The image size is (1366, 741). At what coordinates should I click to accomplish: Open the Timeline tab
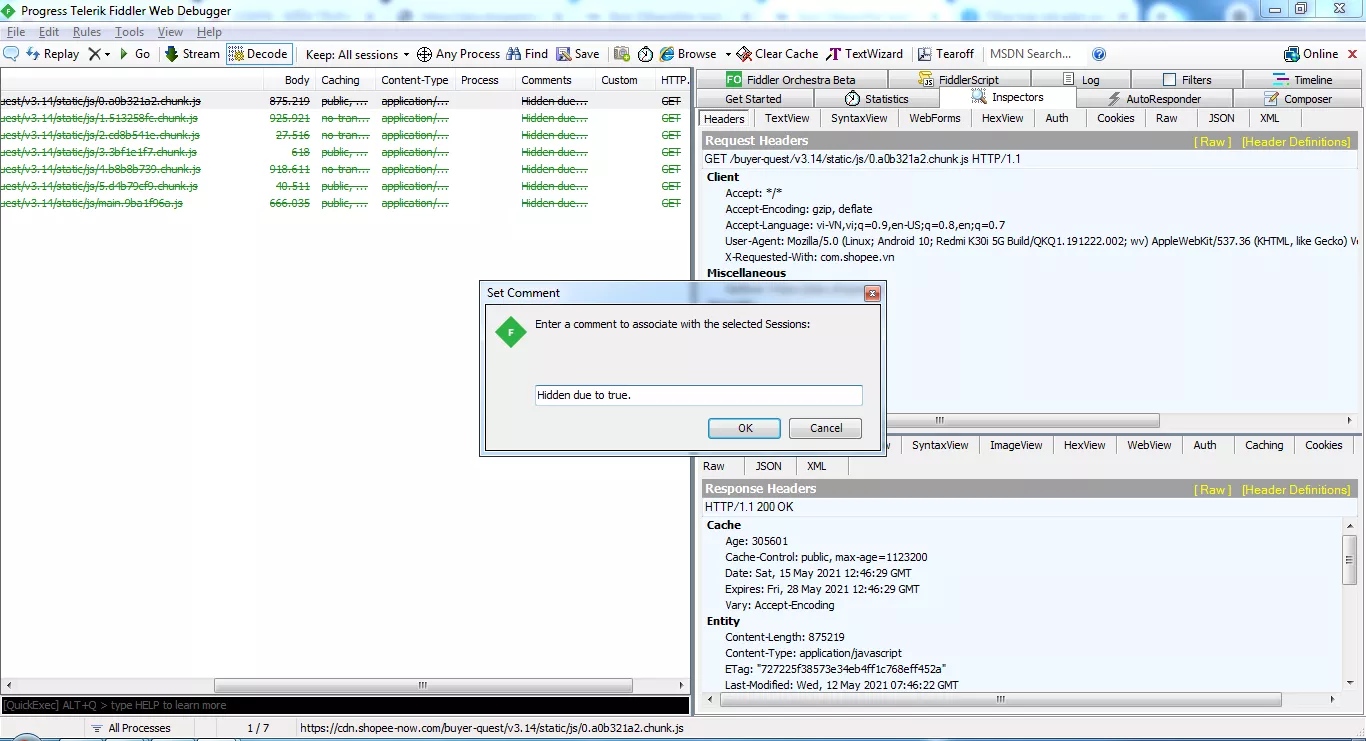click(x=1302, y=79)
